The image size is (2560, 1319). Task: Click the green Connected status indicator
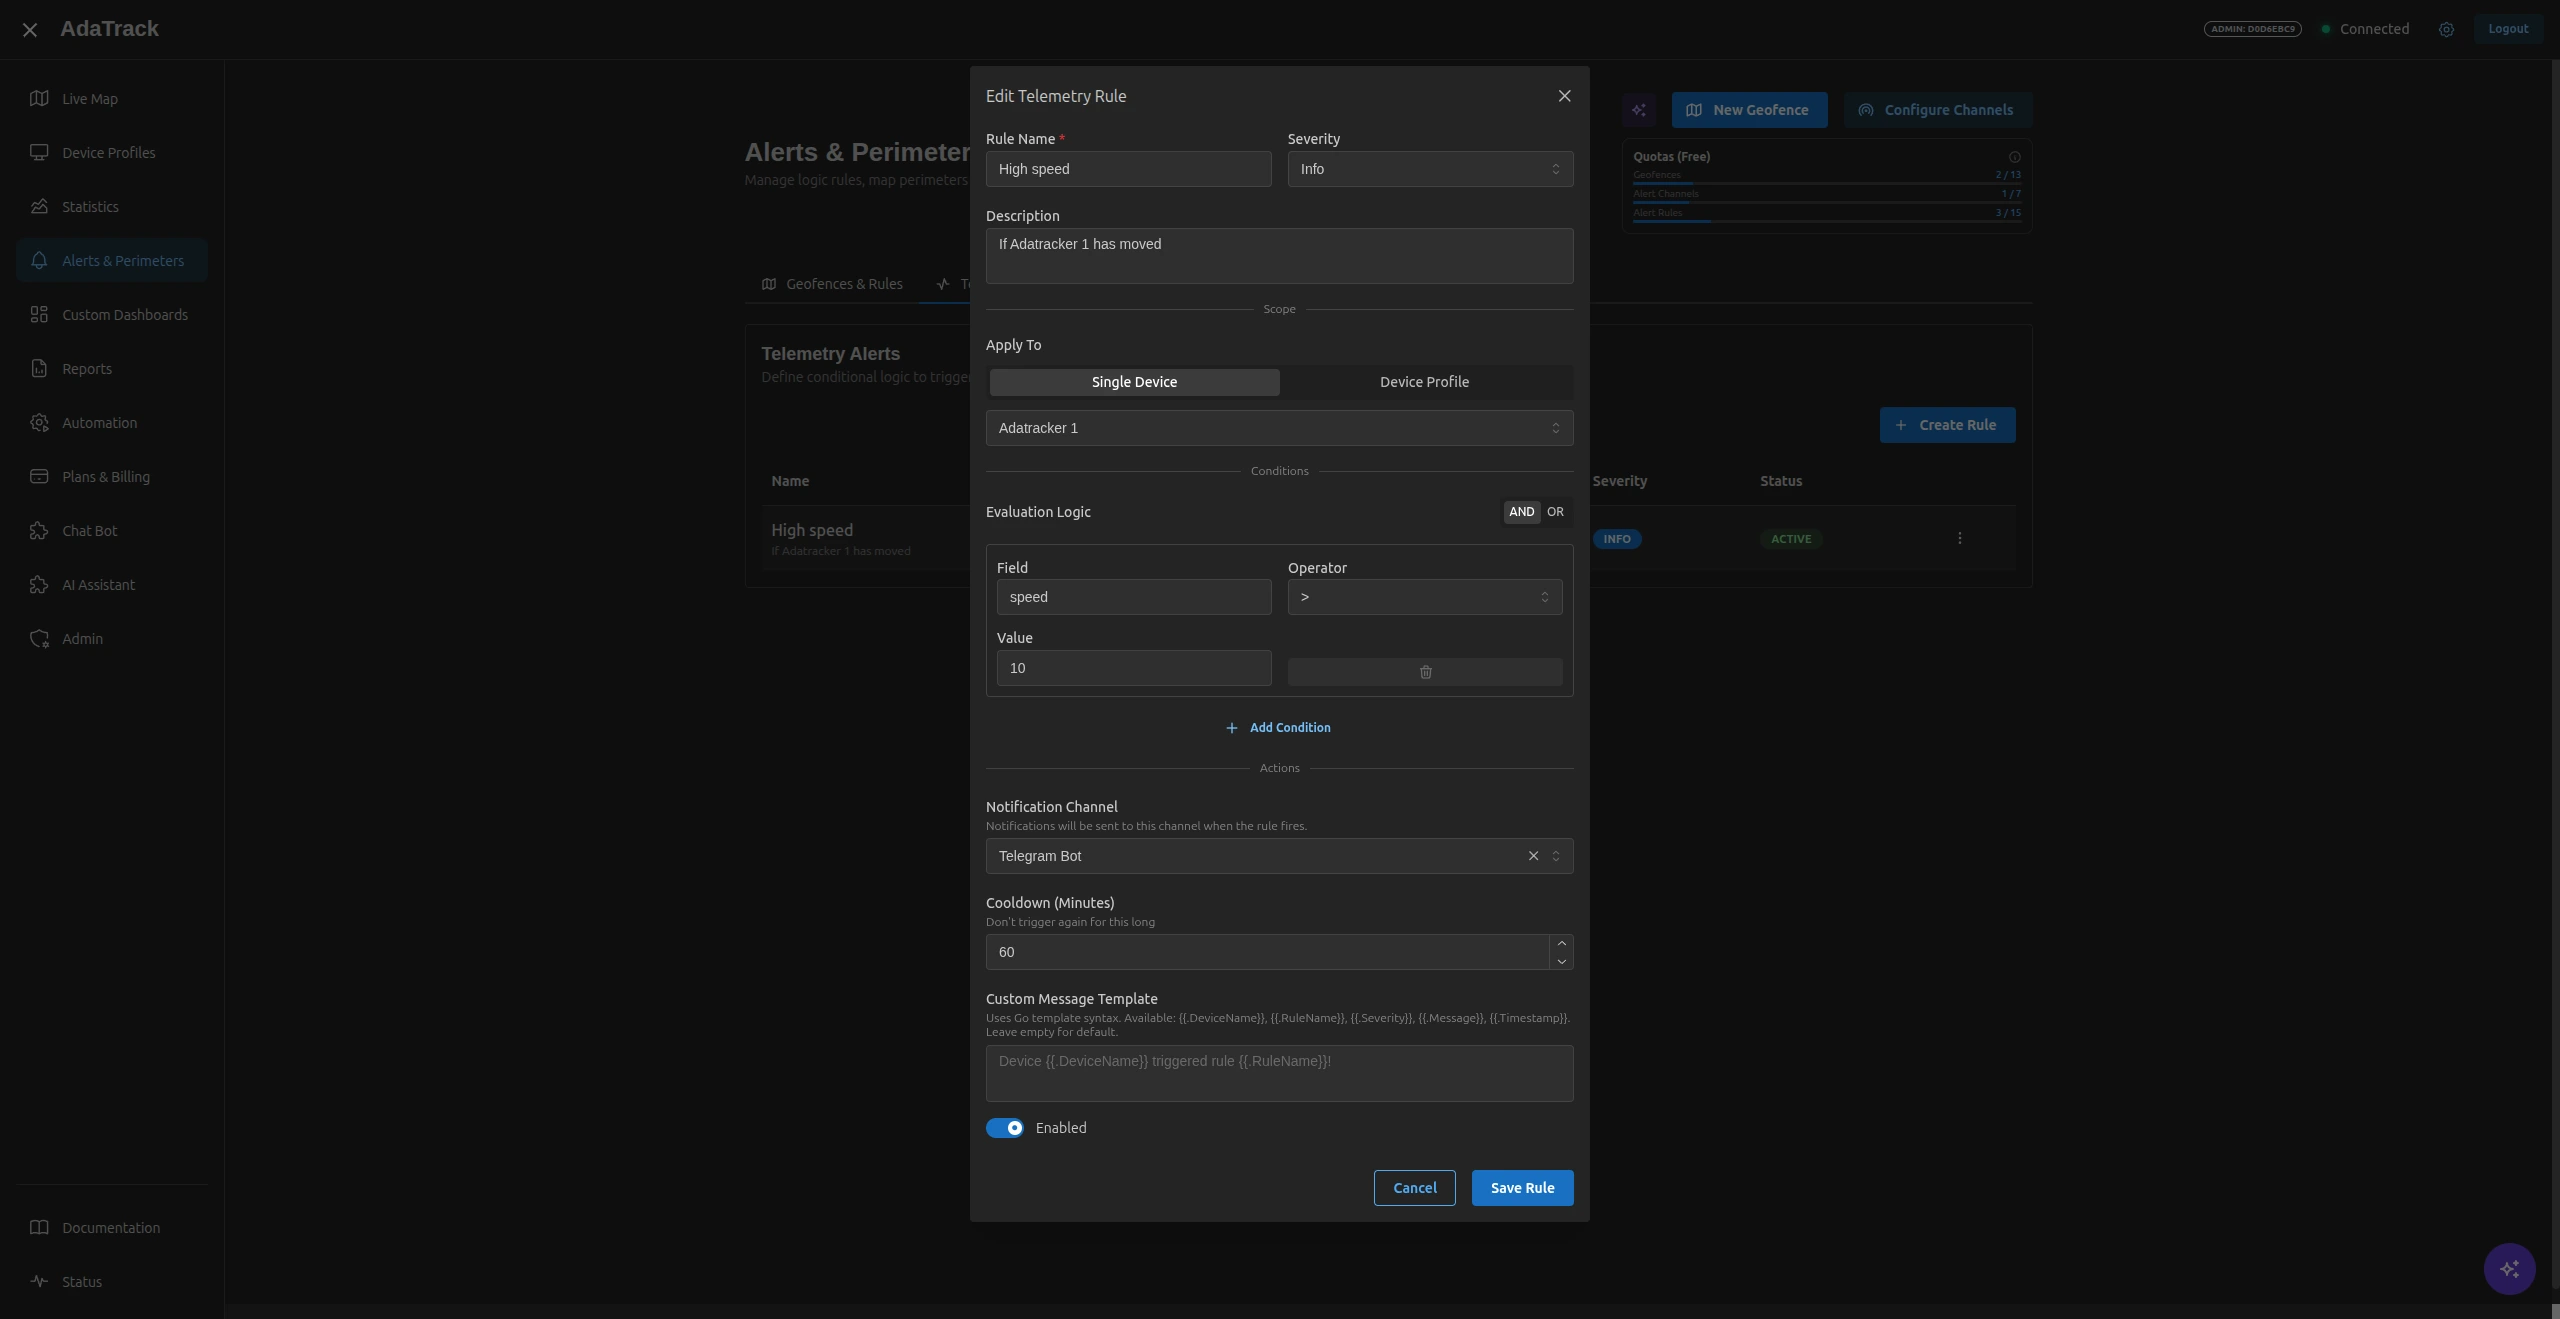point(2365,29)
